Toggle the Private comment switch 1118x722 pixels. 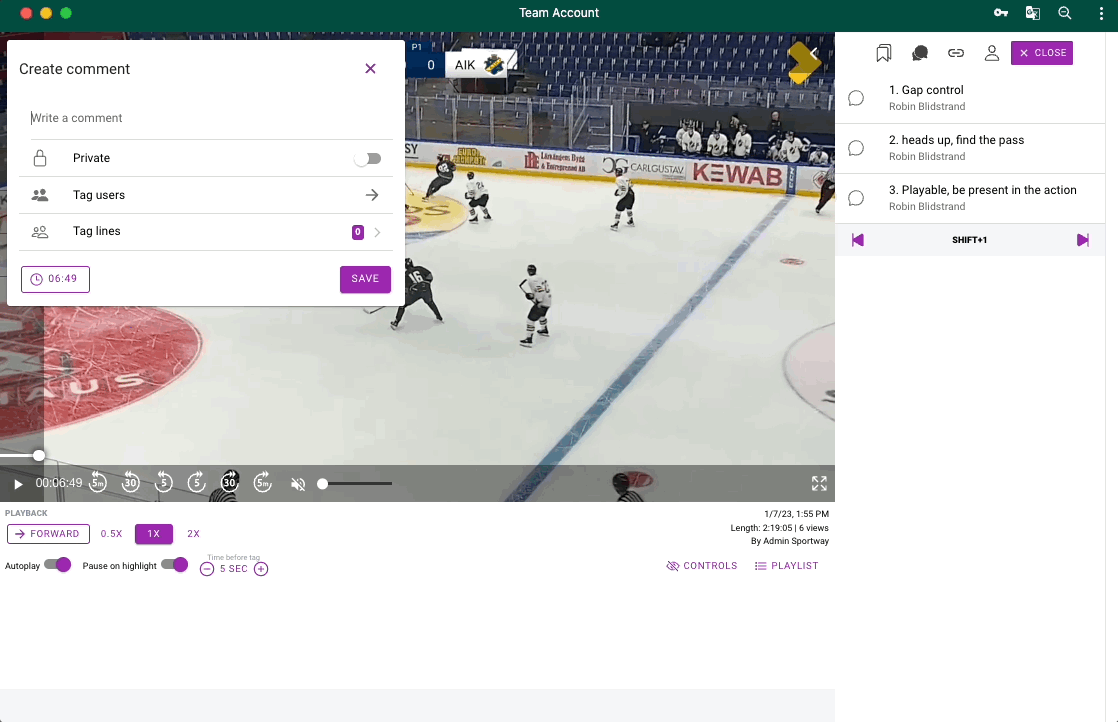[x=367, y=159]
